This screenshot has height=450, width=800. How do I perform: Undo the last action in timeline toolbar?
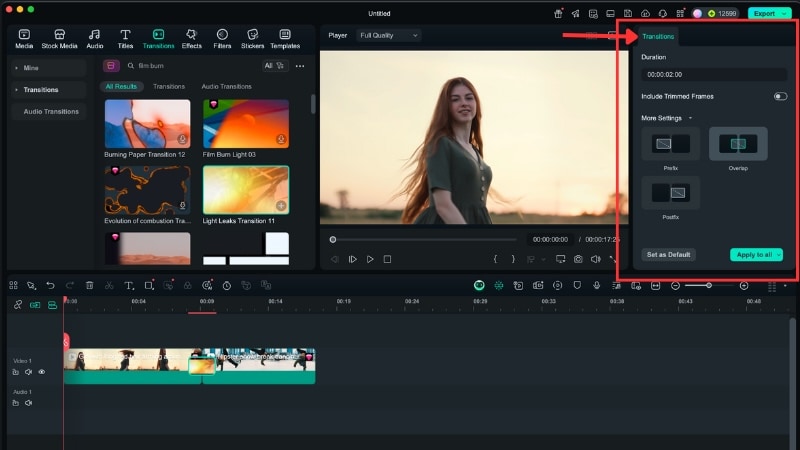point(50,285)
